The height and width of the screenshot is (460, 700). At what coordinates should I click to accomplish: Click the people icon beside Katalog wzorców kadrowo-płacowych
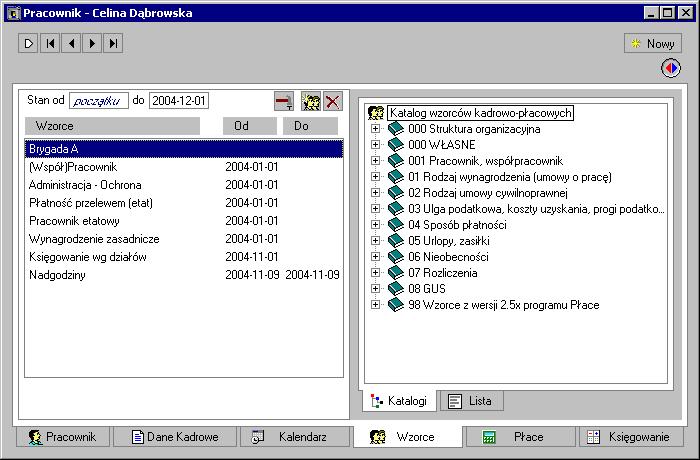tap(376, 113)
